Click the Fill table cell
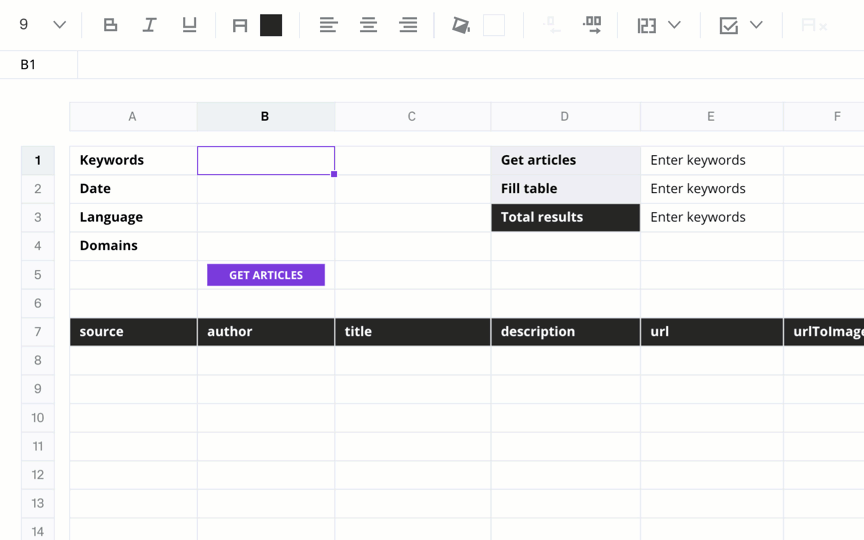 (x=565, y=189)
